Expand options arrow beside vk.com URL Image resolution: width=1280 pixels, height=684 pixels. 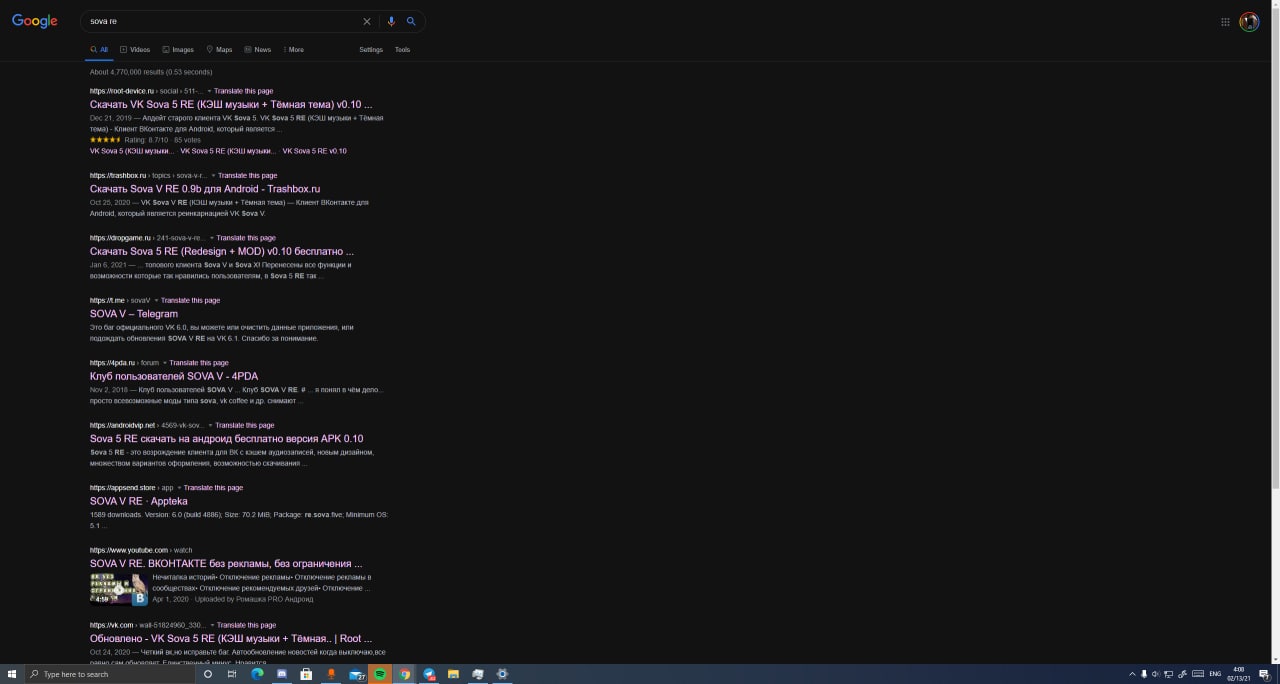point(213,625)
